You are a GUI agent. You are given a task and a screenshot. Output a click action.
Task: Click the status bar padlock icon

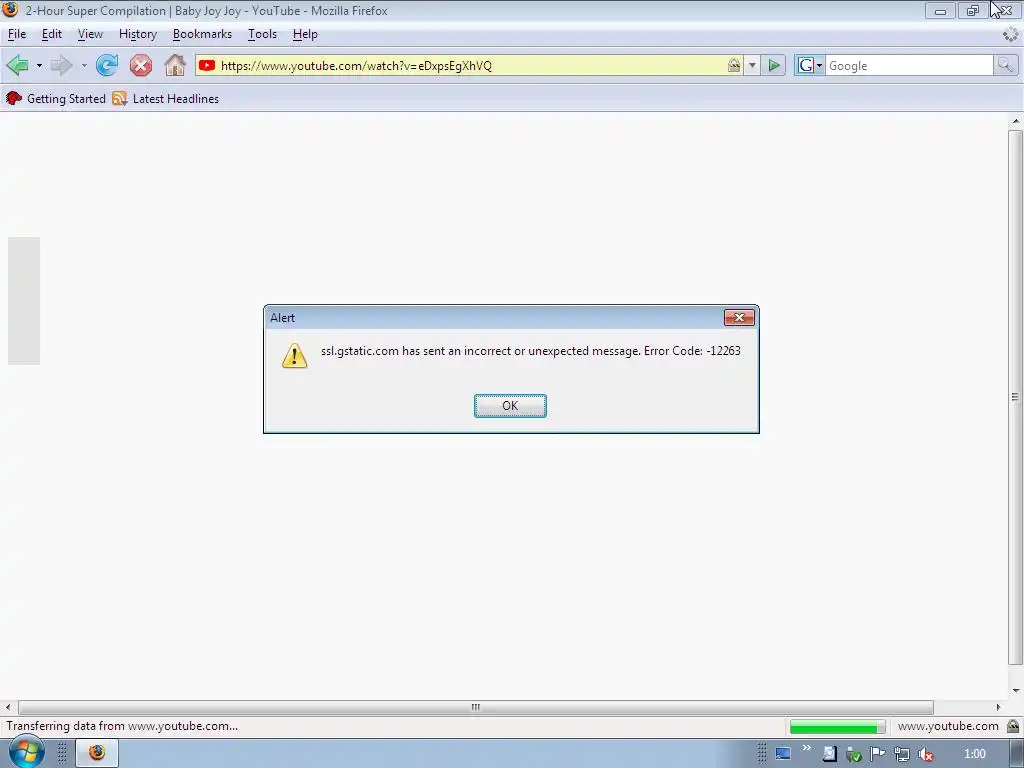(x=1013, y=726)
